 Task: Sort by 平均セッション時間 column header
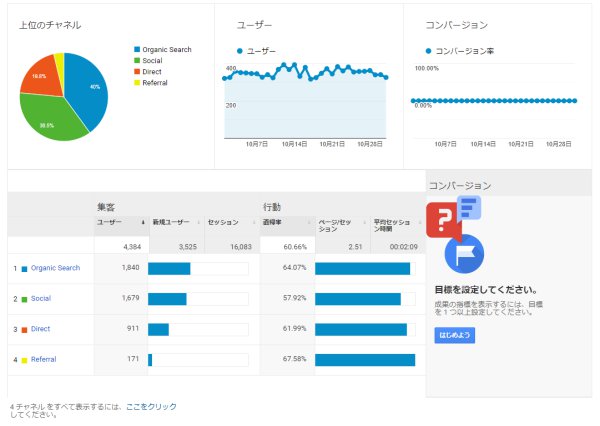(x=397, y=226)
